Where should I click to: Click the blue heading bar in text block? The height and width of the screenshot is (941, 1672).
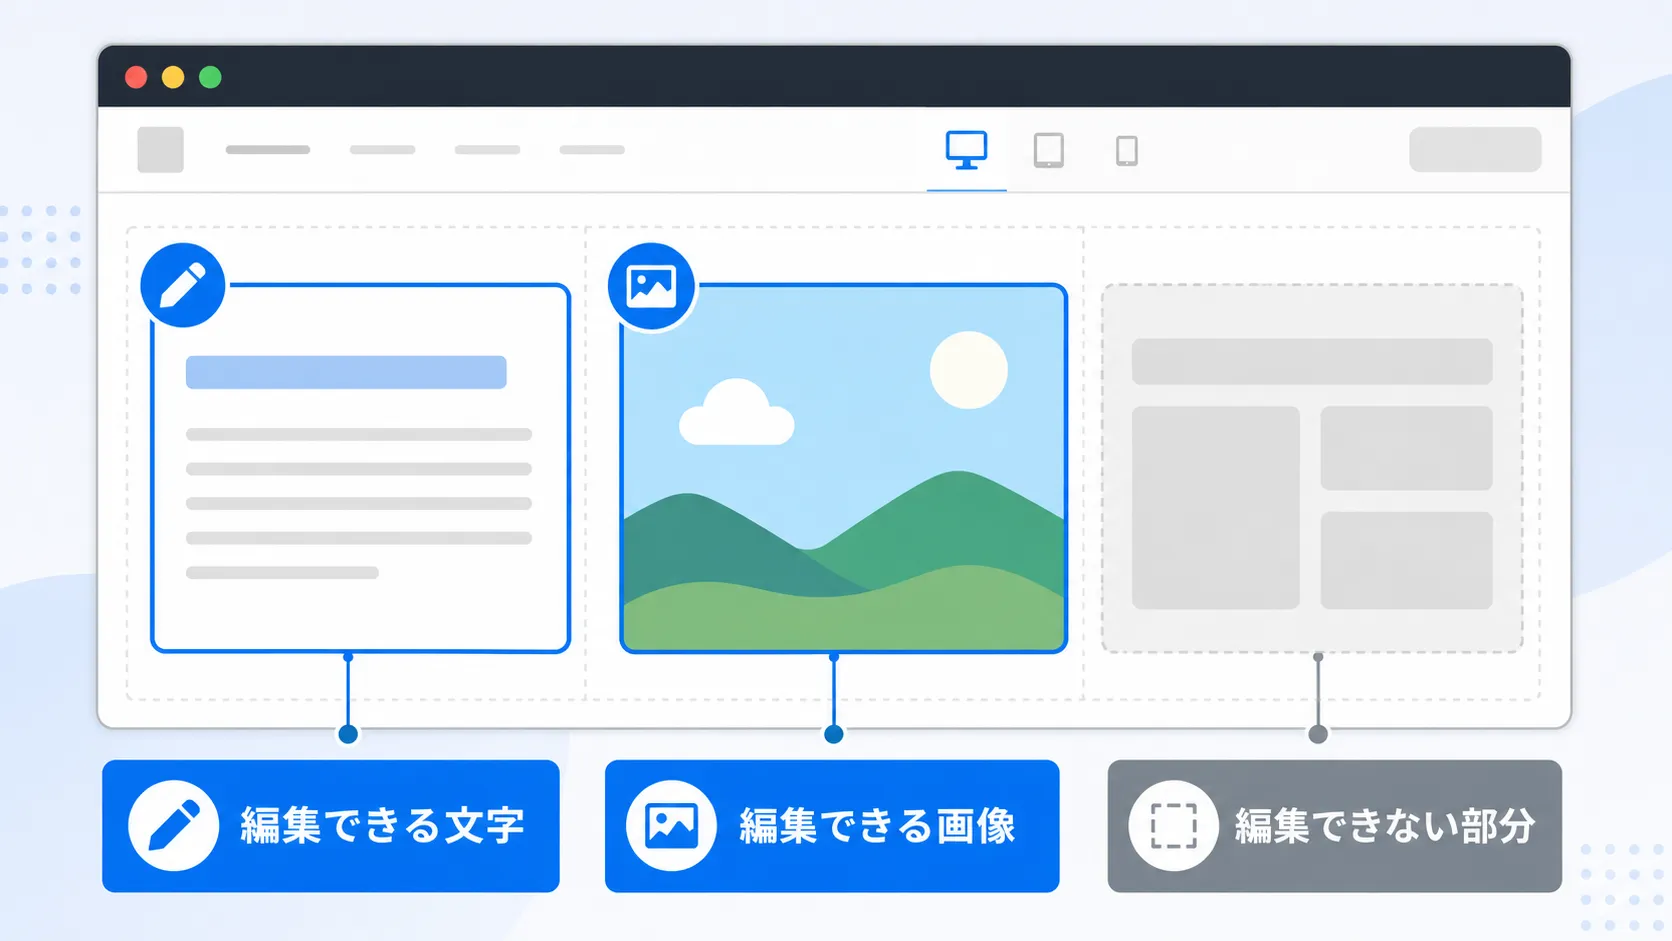(x=346, y=372)
